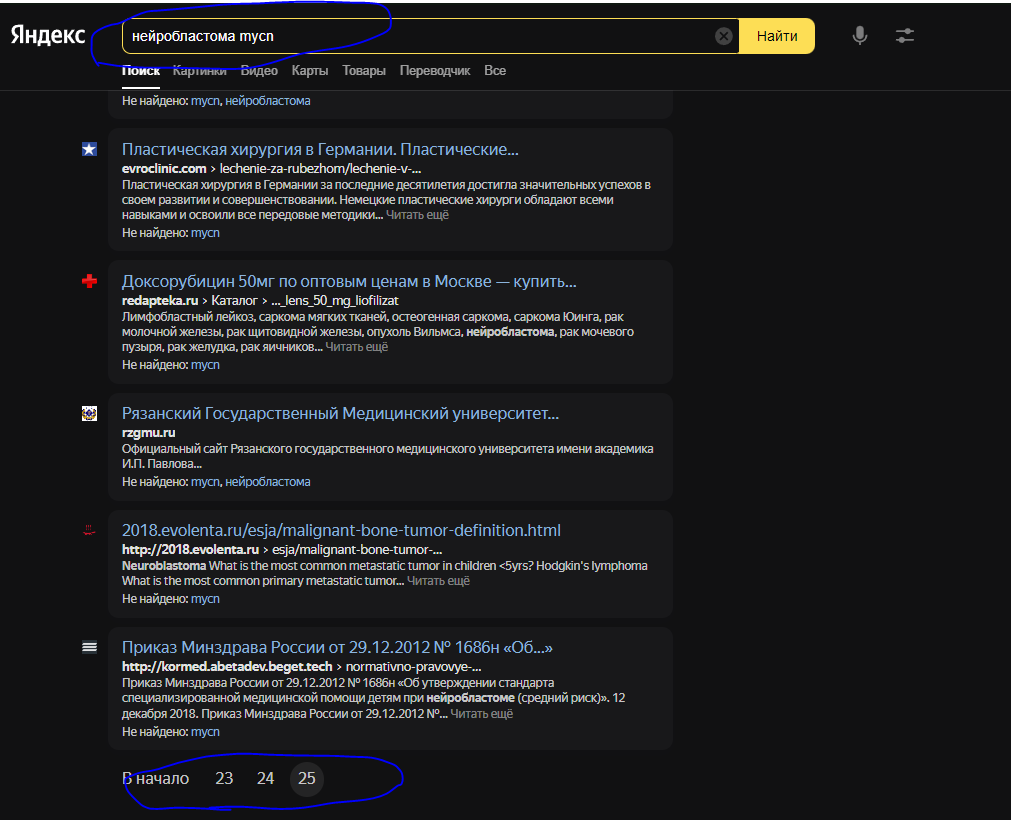Click the rzgmu.ru crest favicon
The width and height of the screenshot is (1011, 820).
pyautogui.click(x=89, y=413)
